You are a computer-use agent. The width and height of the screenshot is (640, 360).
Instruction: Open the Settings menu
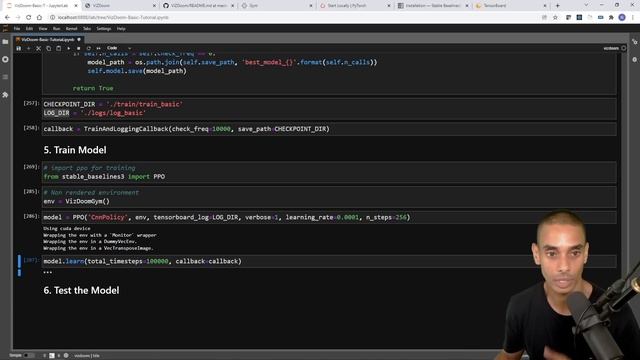[104, 29]
